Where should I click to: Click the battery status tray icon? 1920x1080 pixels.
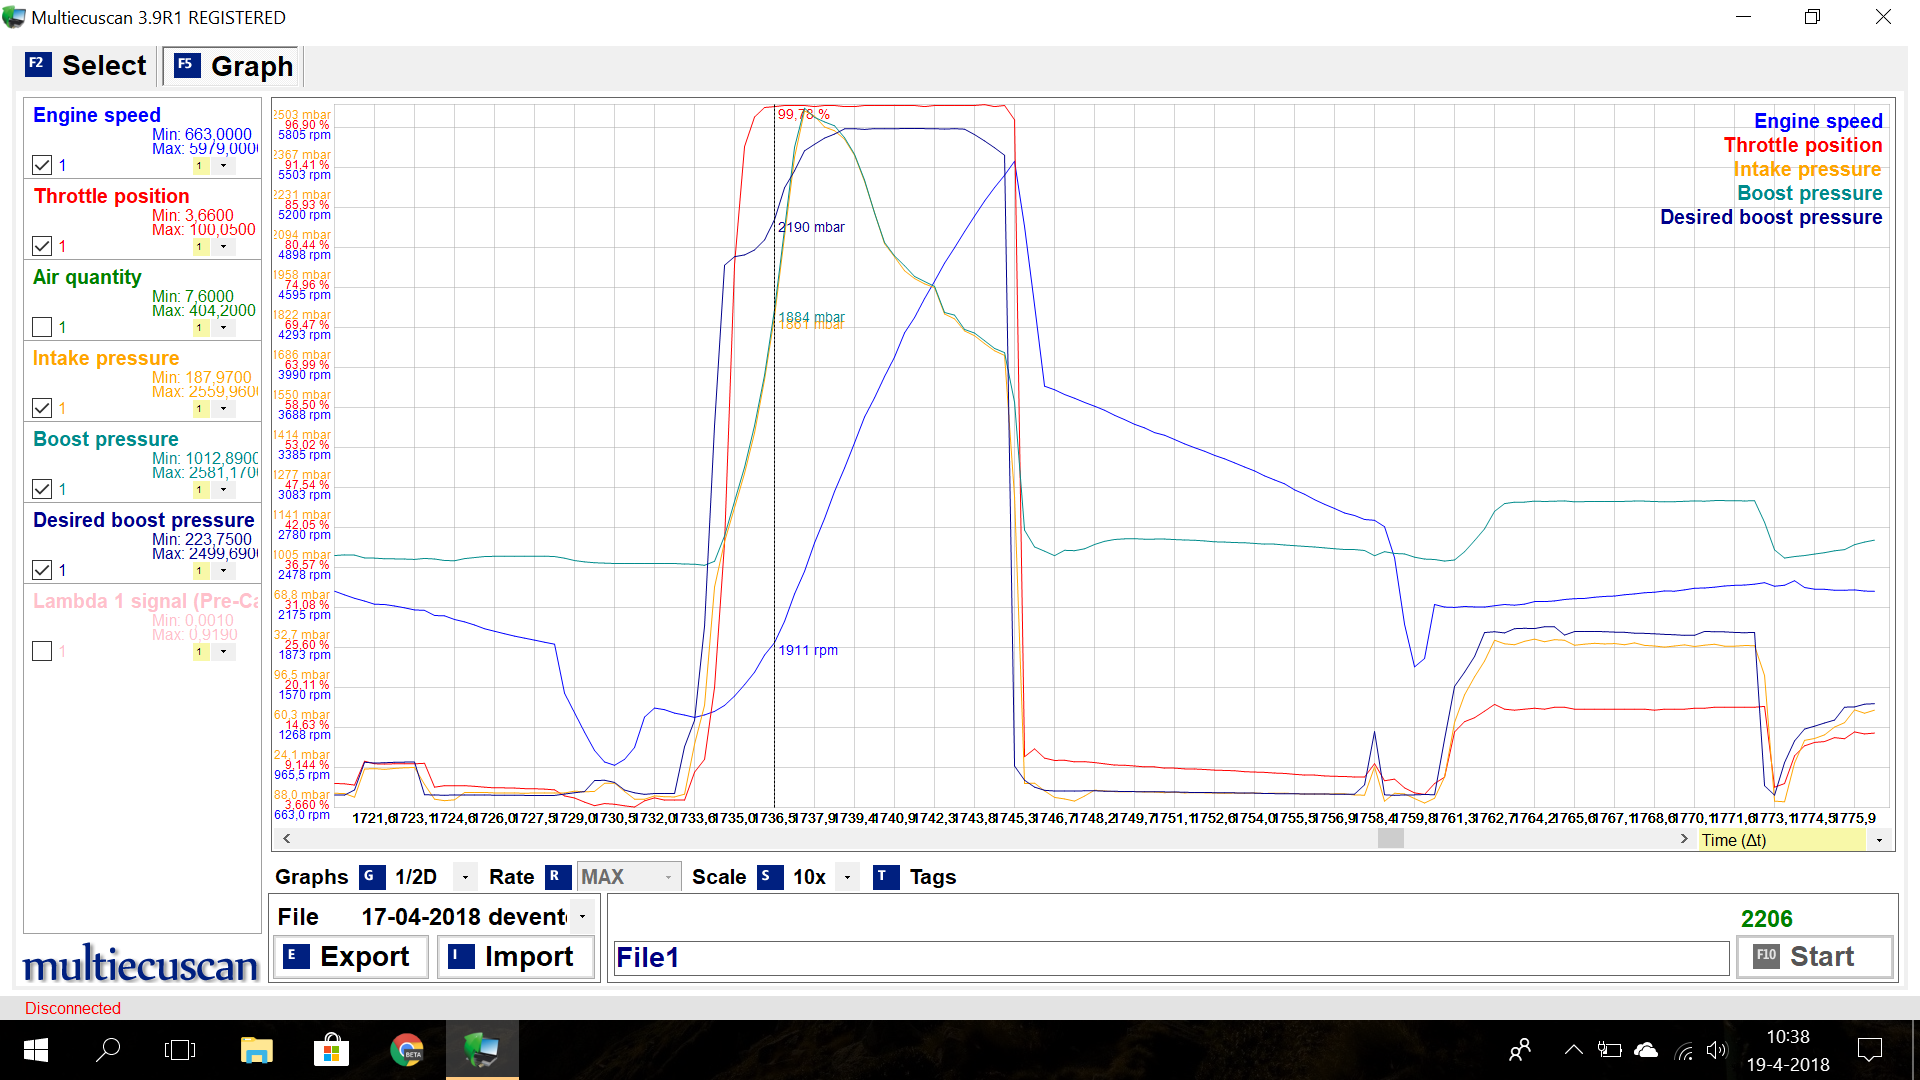1609,1050
